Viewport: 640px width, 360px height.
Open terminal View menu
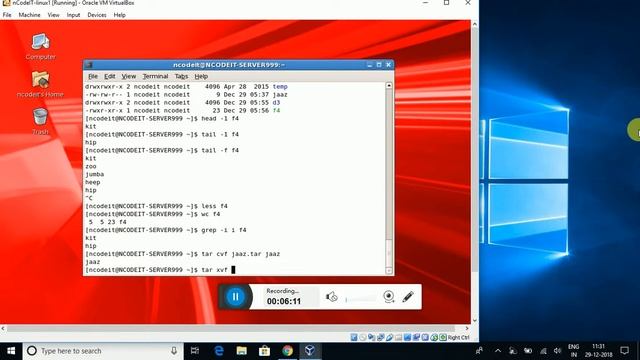tap(129, 76)
